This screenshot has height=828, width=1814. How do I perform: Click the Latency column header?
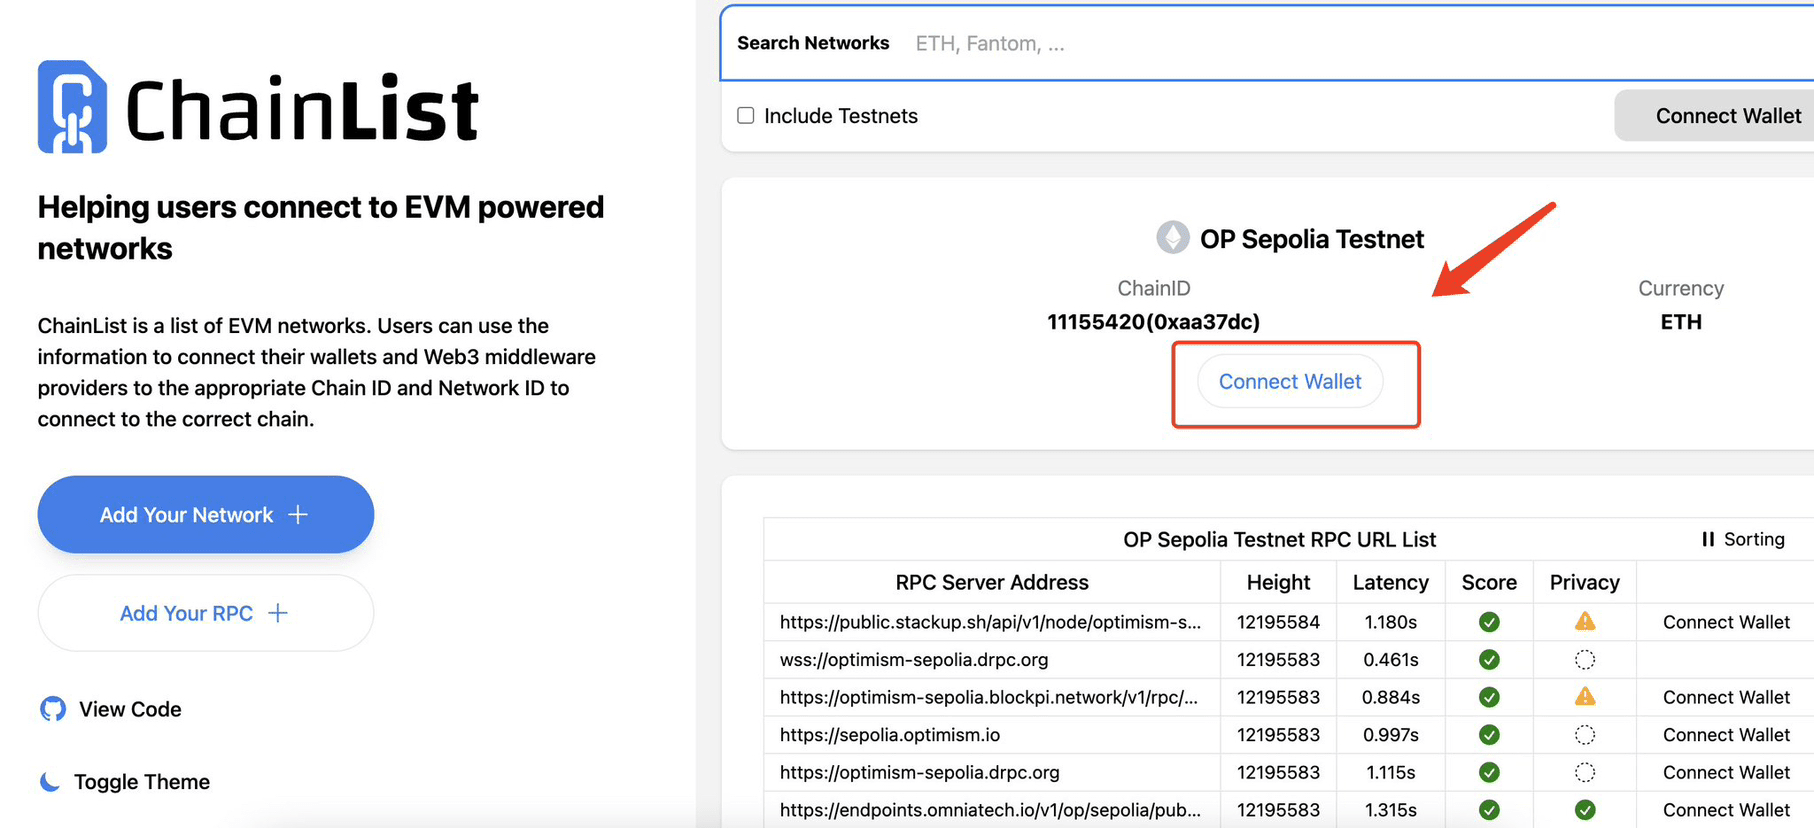pyautogui.click(x=1390, y=582)
